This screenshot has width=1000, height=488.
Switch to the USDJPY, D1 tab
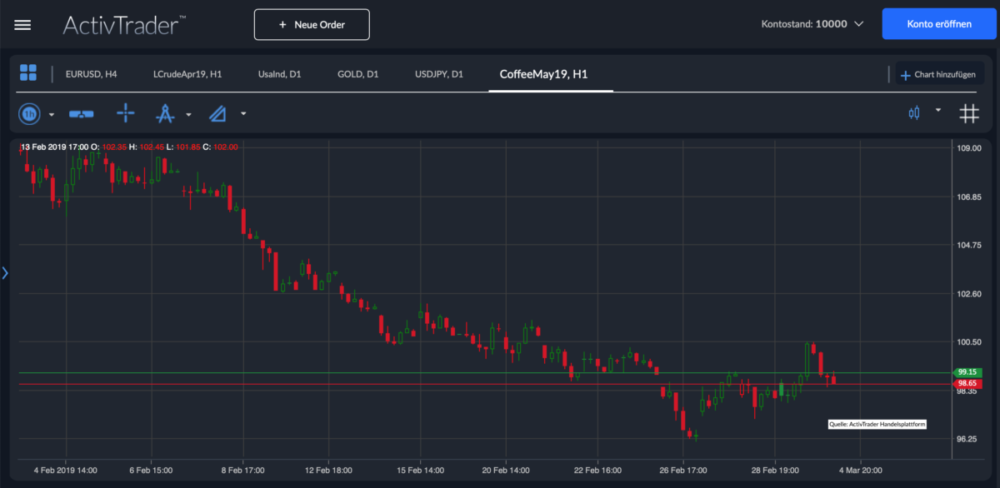point(439,75)
